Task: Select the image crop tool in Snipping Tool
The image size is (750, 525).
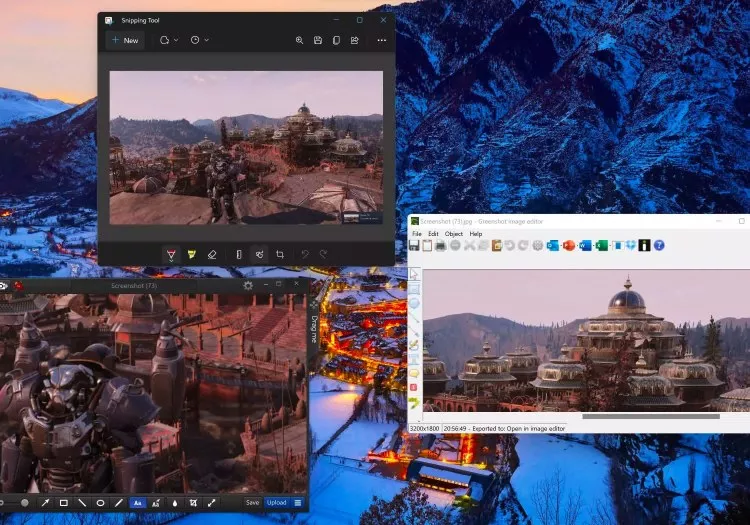Action: point(280,255)
